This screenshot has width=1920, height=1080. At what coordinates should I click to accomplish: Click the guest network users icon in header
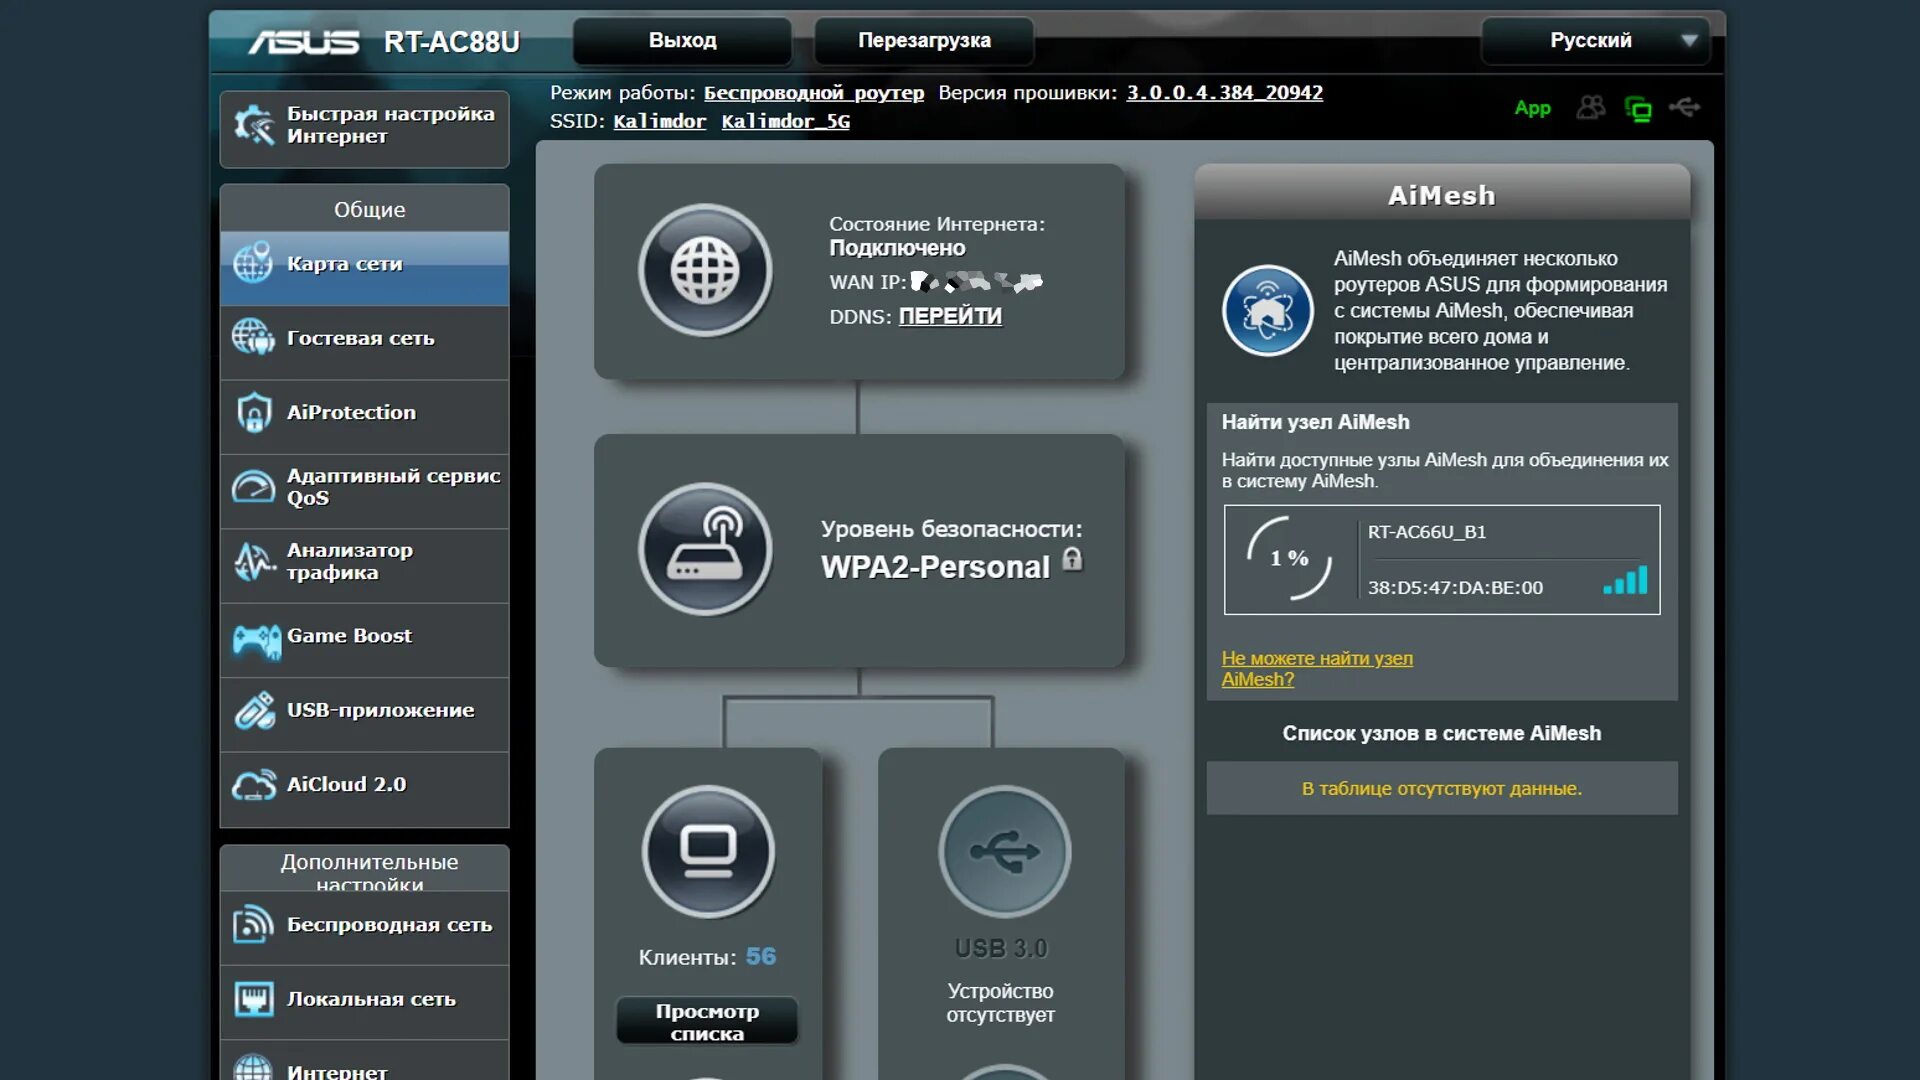point(1591,107)
